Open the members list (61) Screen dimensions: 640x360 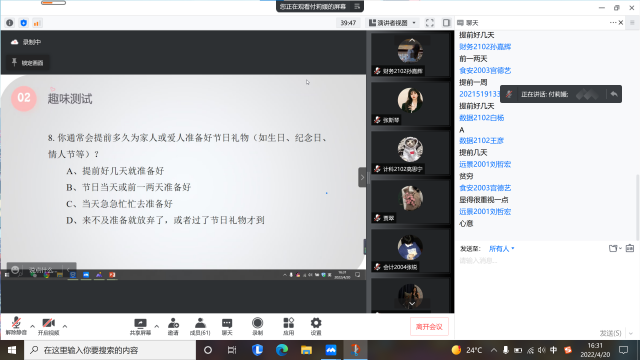click(x=200, y=327)
